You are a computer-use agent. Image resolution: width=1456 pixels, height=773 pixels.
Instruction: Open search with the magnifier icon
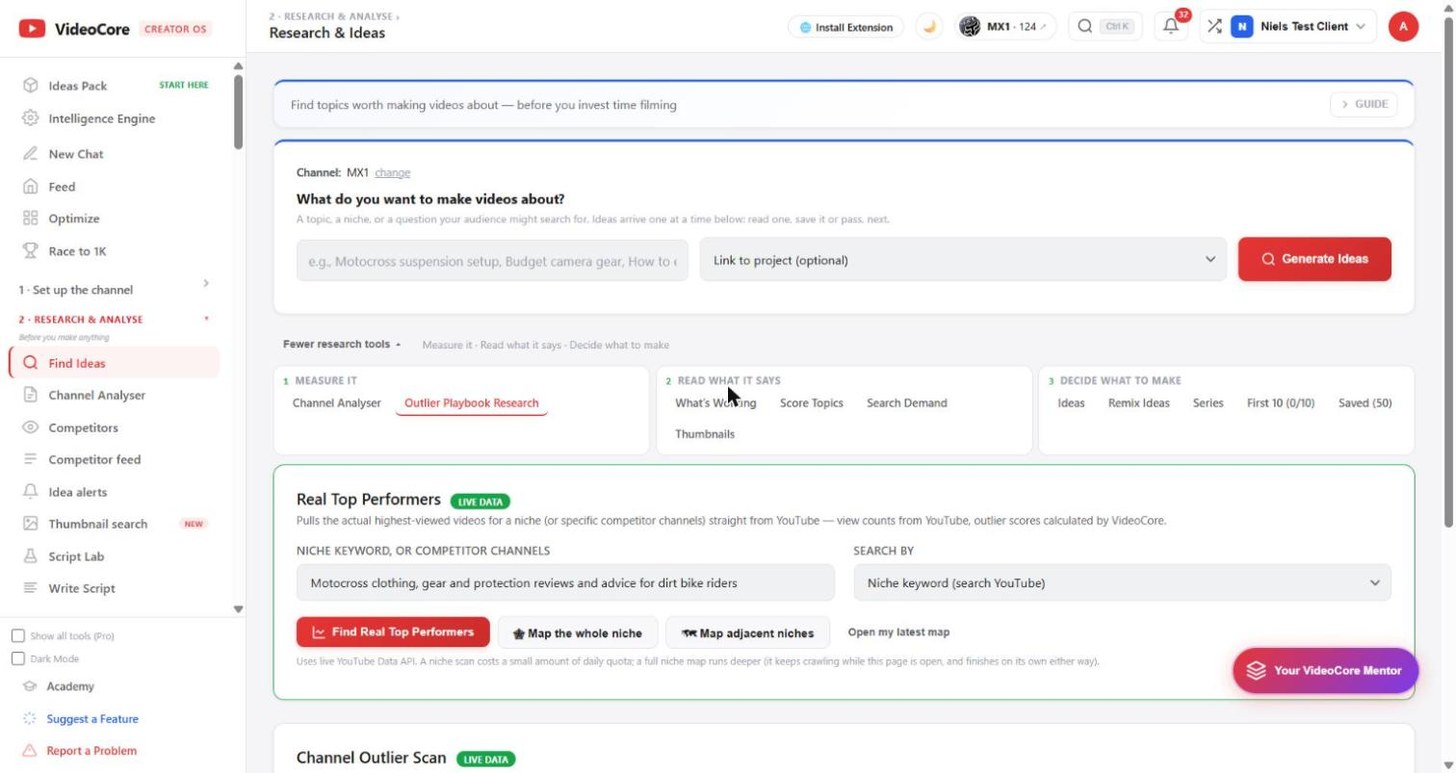tap(1085, 27)
